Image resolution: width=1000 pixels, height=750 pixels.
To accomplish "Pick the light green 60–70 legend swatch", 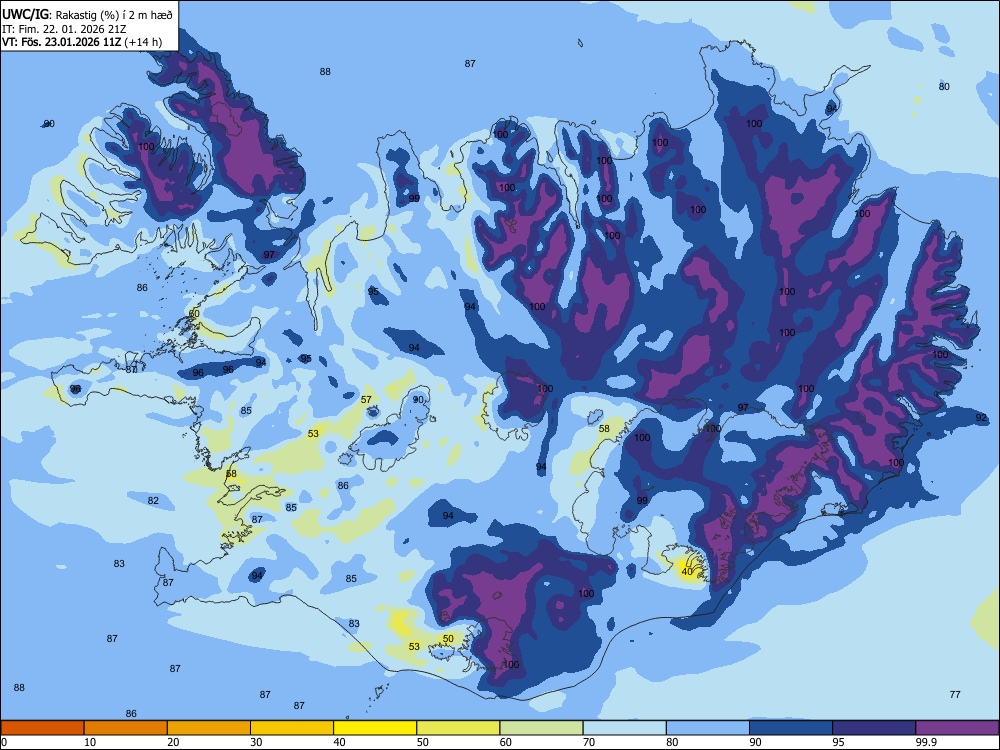I will [x=541, y=728].
